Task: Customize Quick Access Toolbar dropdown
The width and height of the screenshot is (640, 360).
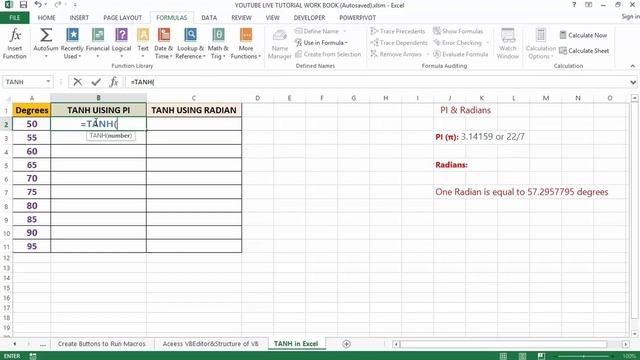Action: pyautogui.click(x=75, y=5)
